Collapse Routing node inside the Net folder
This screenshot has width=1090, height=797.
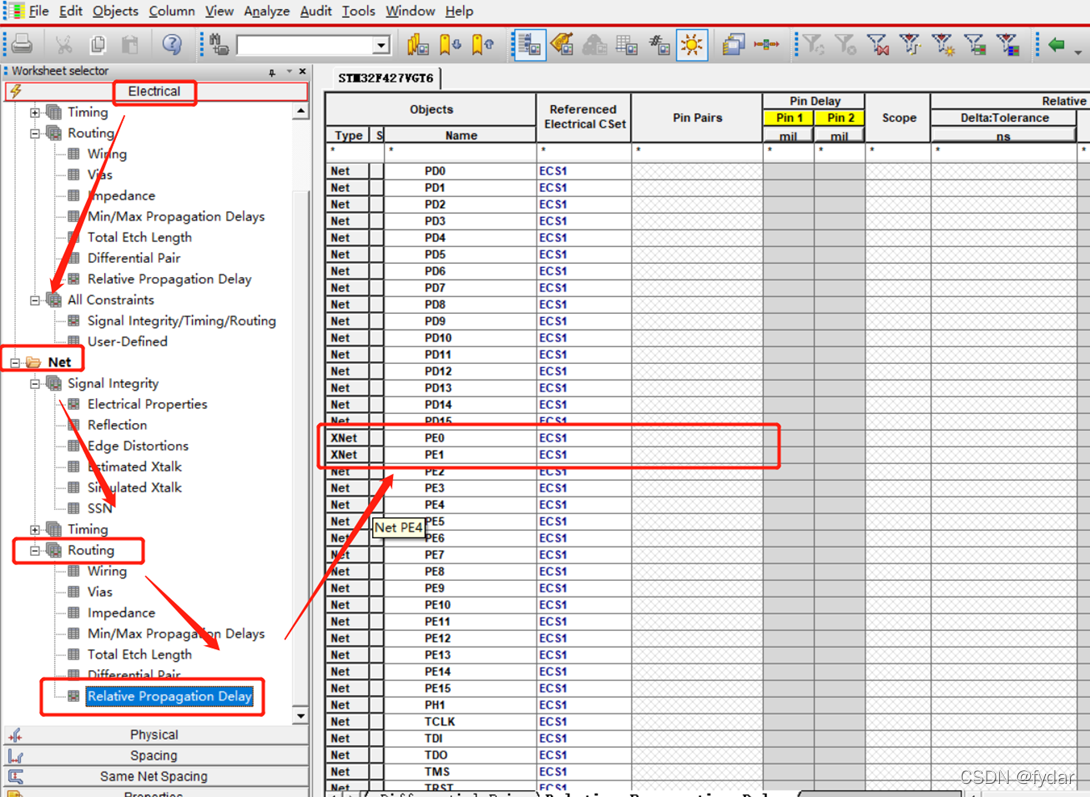(x=35, y=550)
